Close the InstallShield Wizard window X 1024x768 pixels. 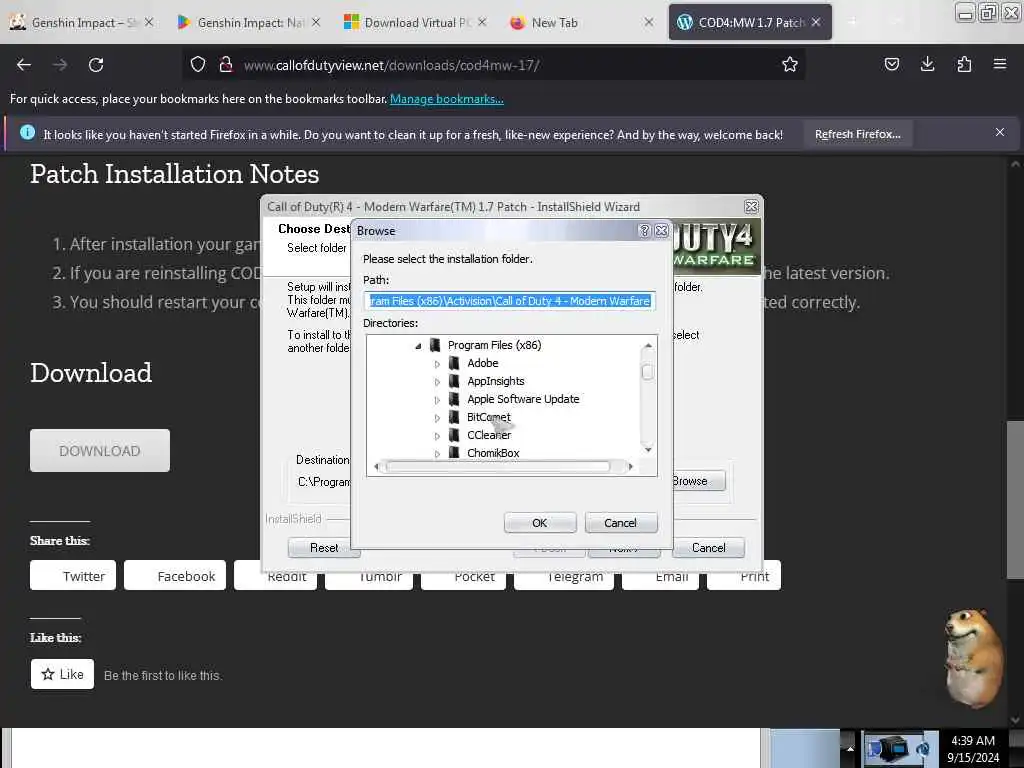pyautogui.click(x=751, y=207)
